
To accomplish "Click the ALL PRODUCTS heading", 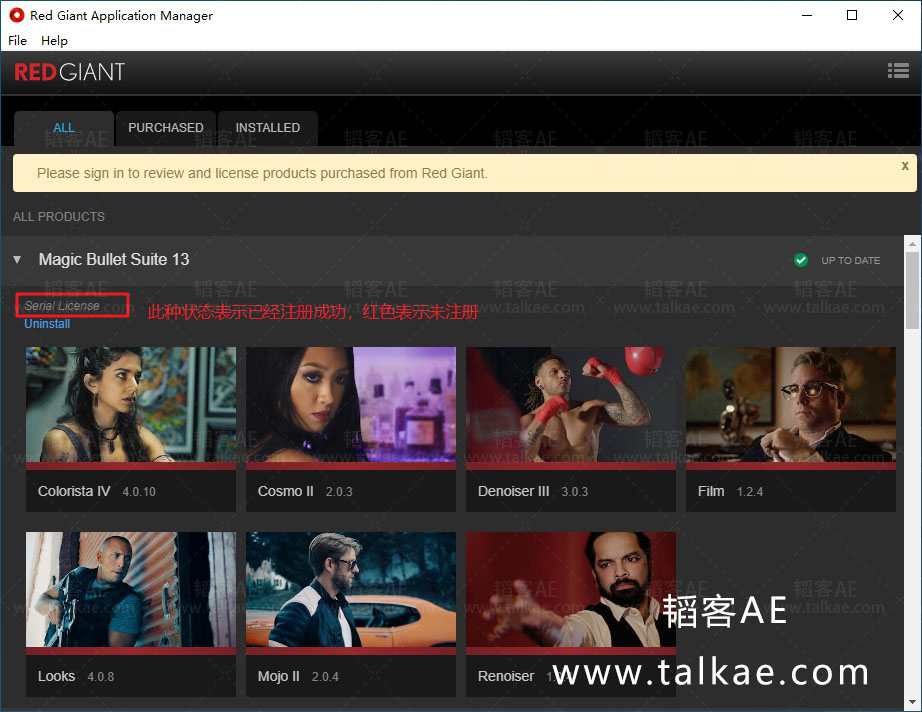I will [59, 217].
